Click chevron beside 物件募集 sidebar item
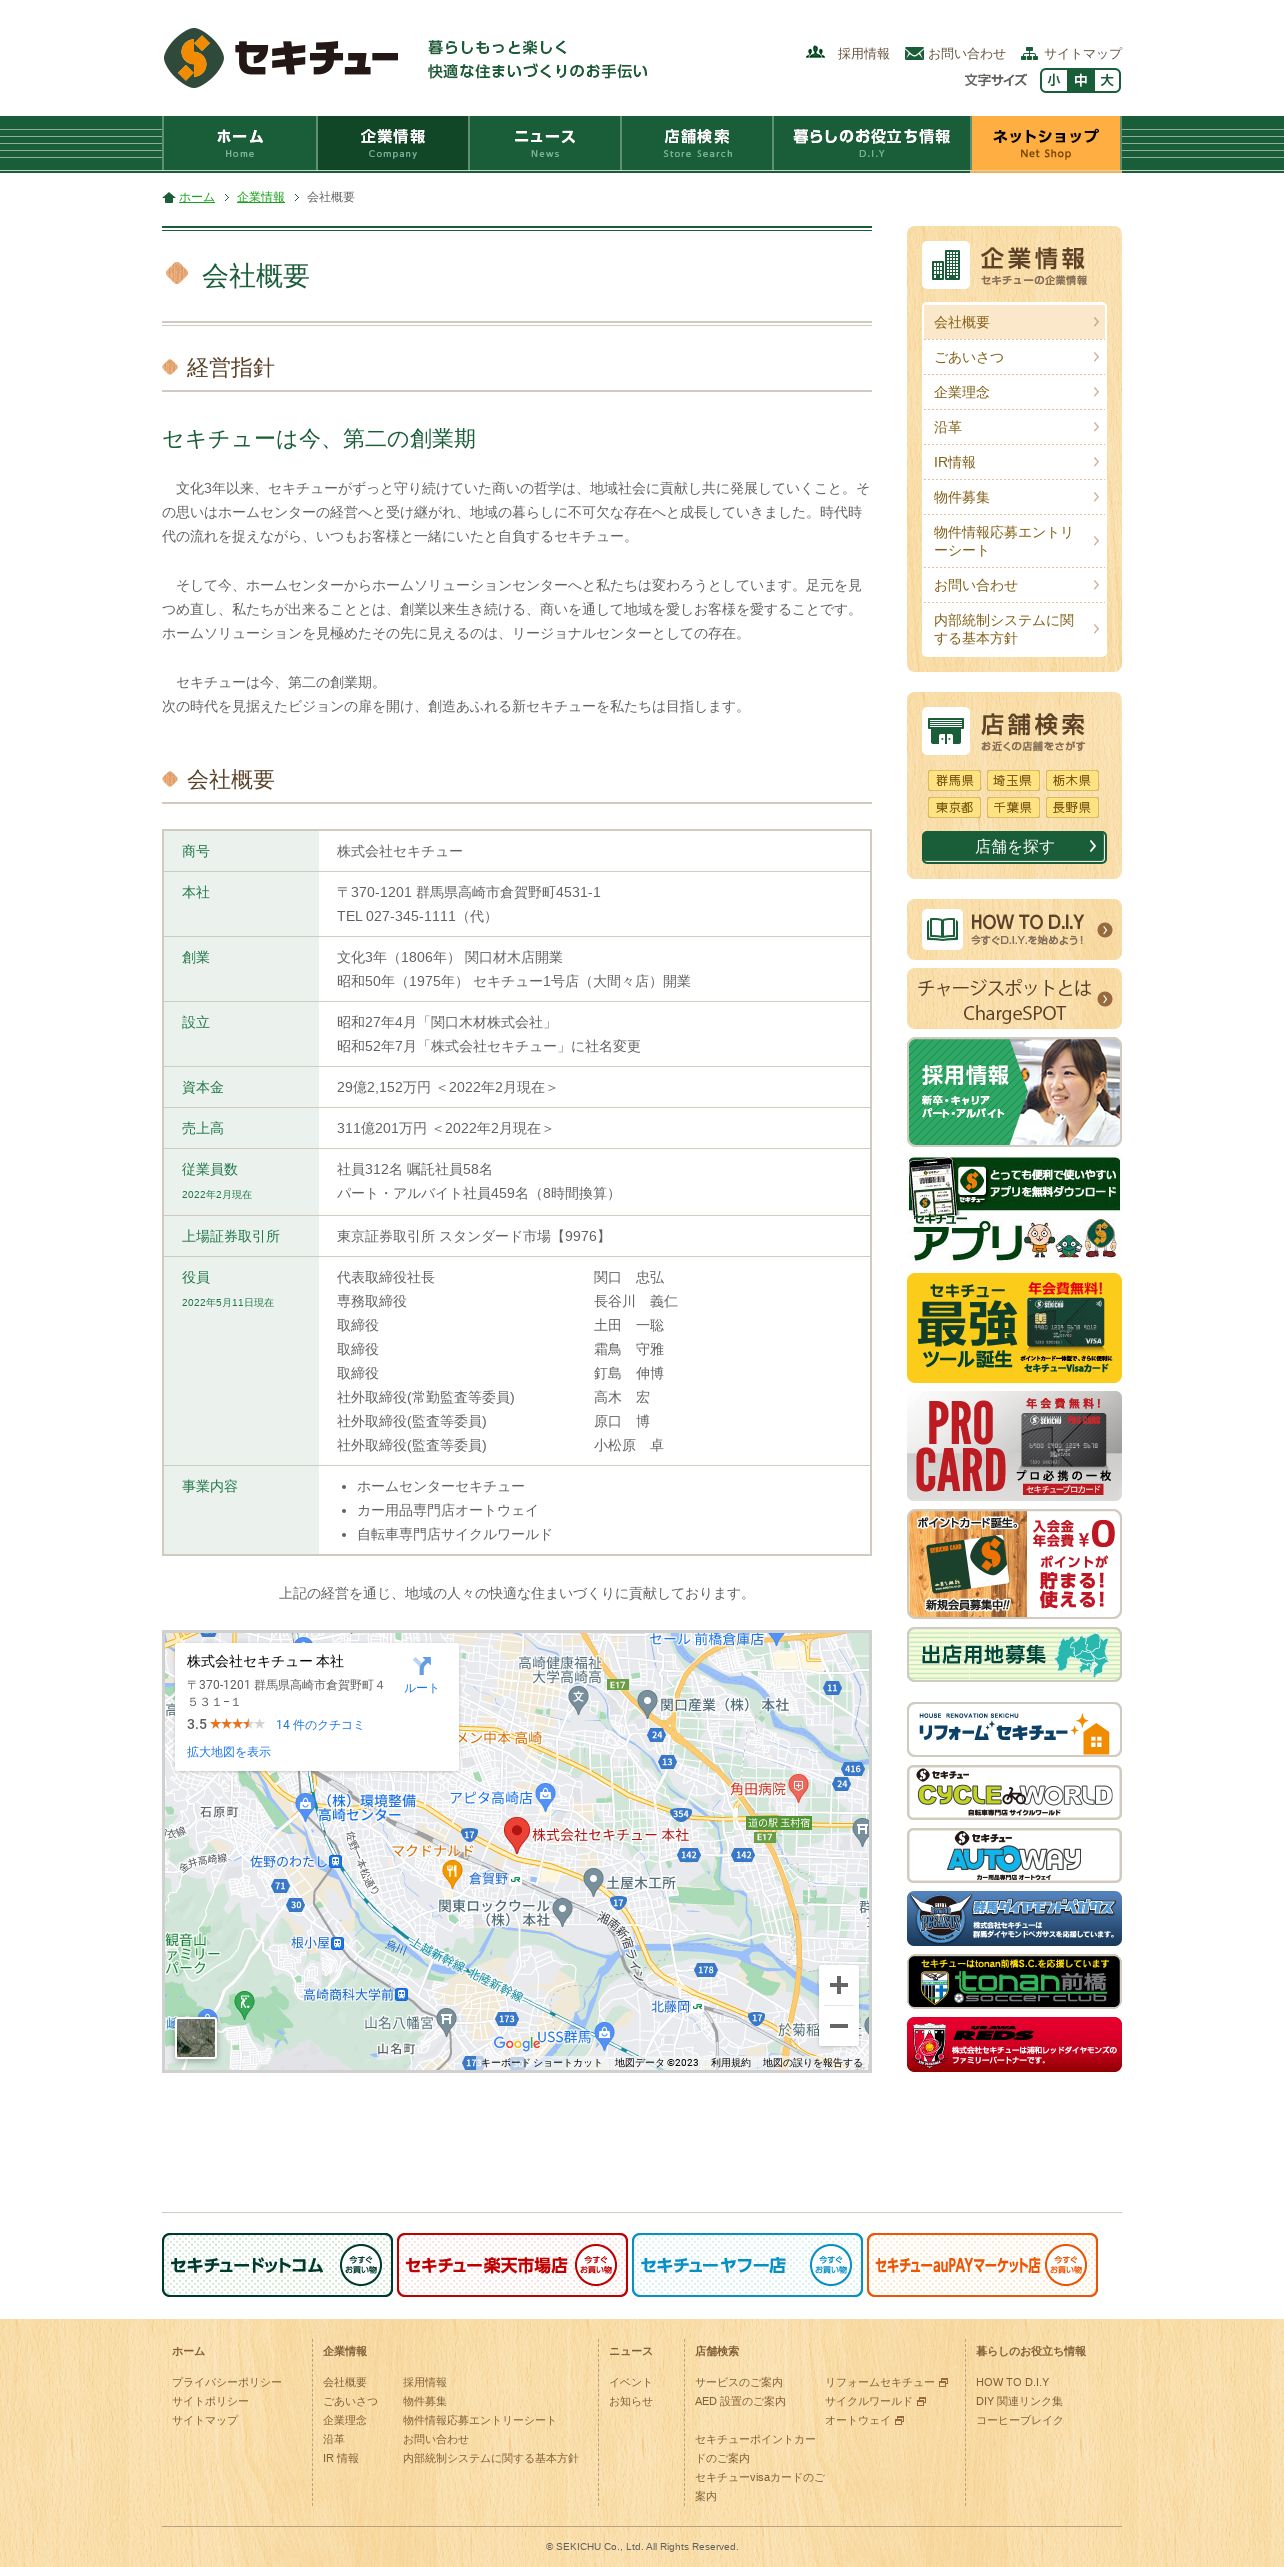This screenshot has height=2567, width=1284. pos(1096,497)
